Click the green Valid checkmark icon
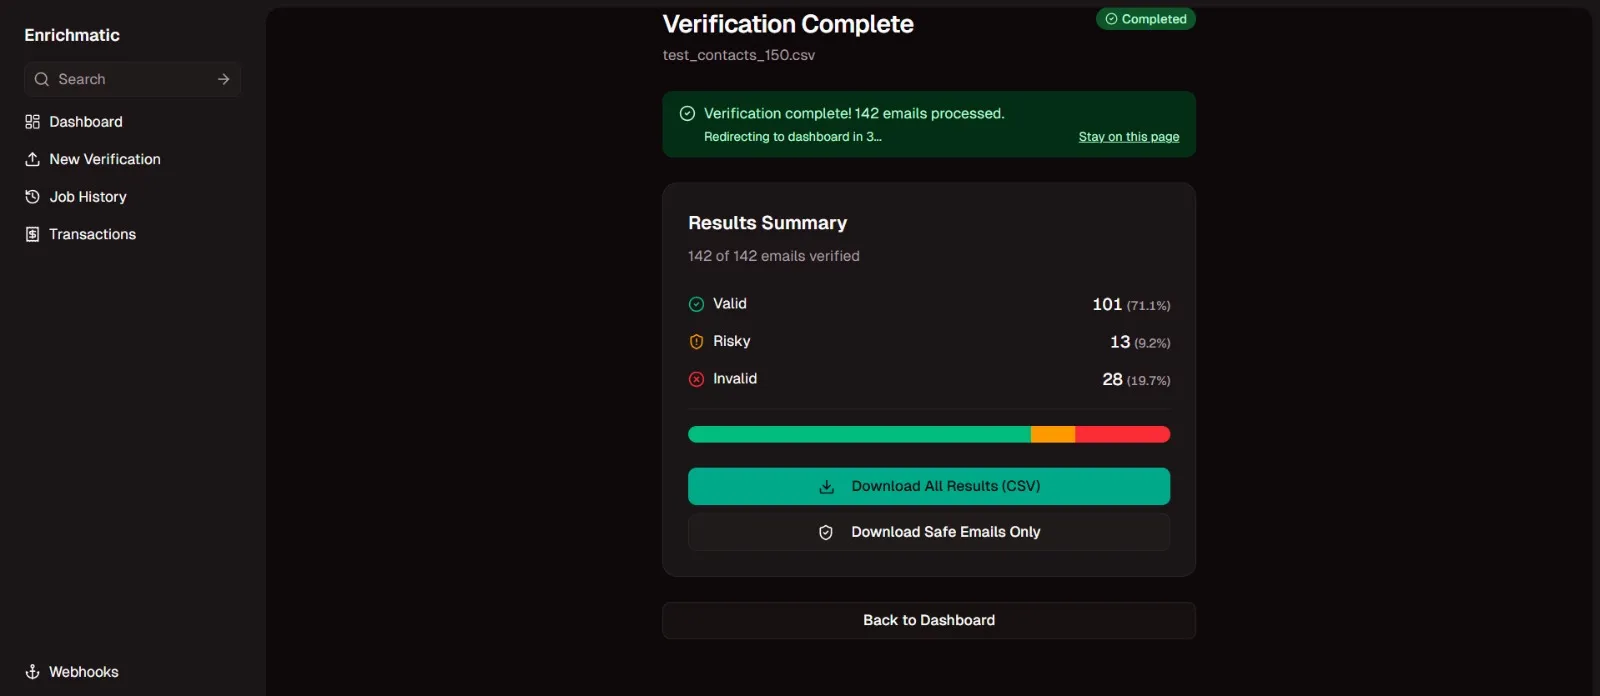Screen dimensions: 1600x696 point(696,304)
